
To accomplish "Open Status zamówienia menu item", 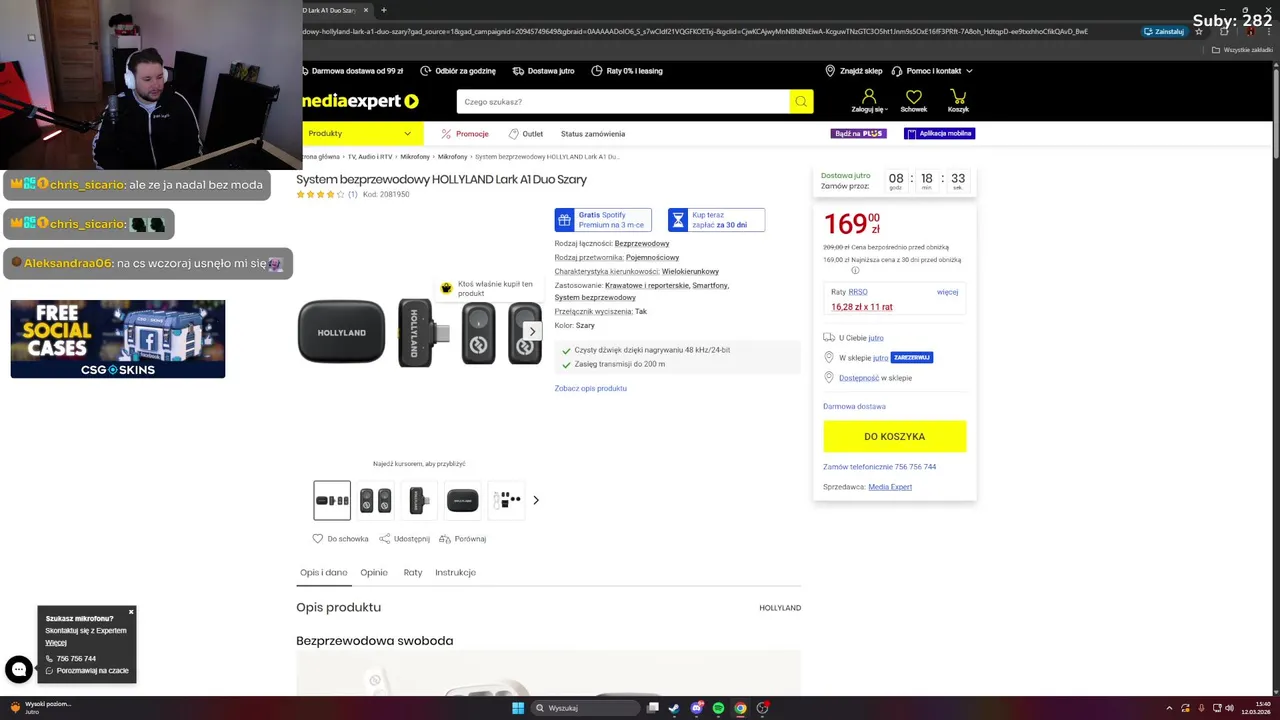I will [x=593, y=134].
